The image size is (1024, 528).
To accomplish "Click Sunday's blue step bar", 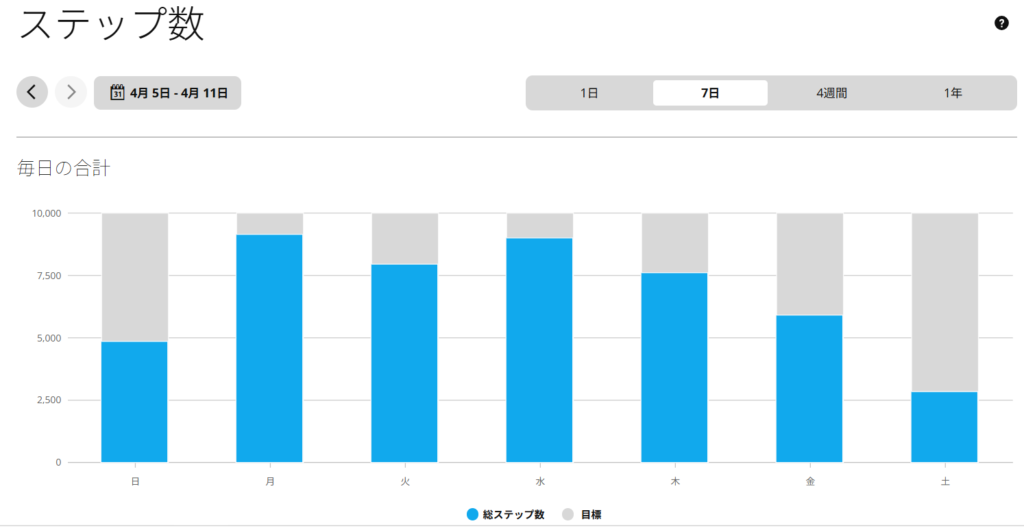I will tap(135, 402).
